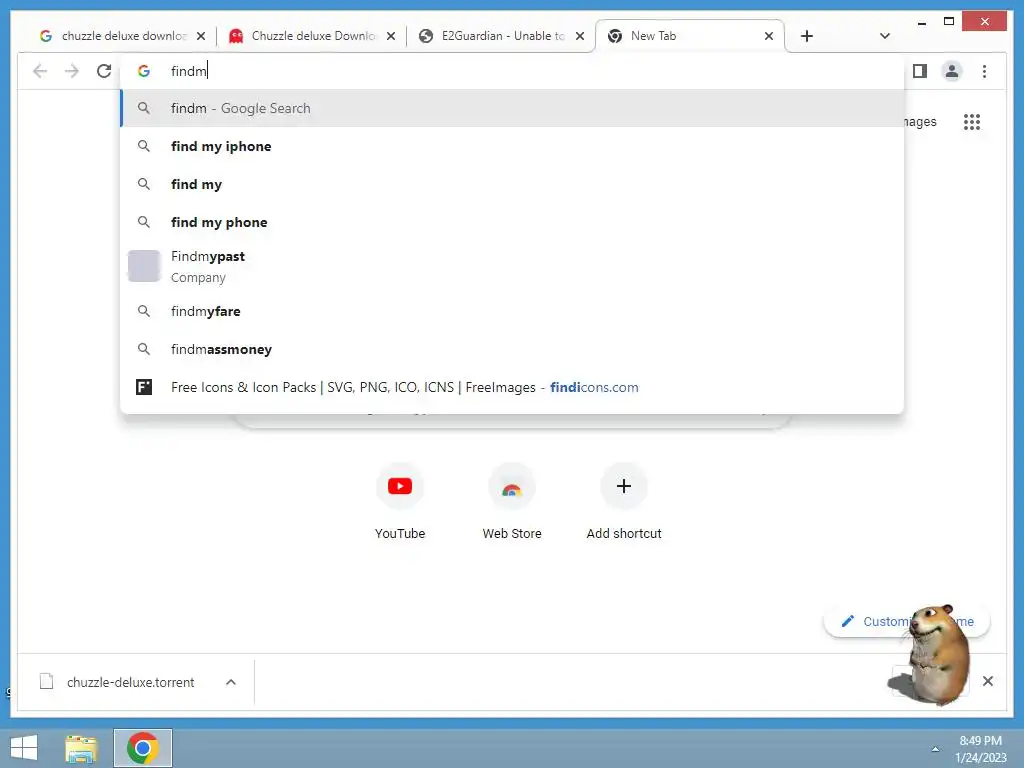Select the New Tab tab
1024x768 pixels.
click(690, 36)
